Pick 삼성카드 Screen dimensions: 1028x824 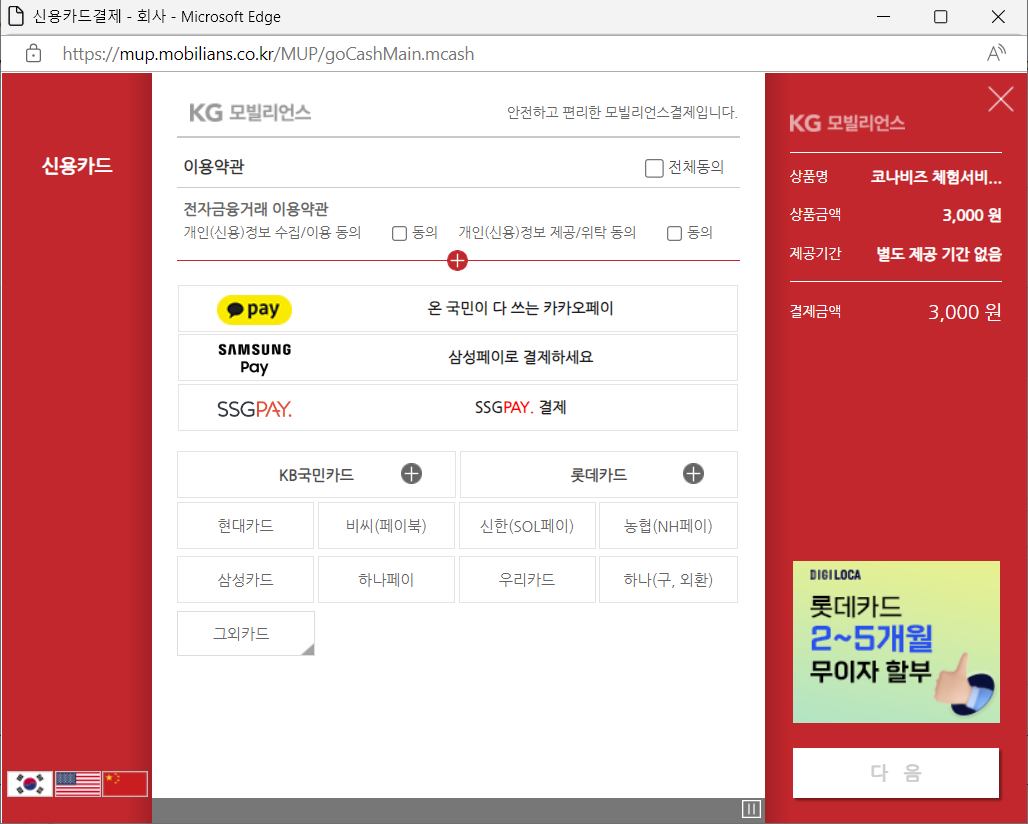coord(245,579)
